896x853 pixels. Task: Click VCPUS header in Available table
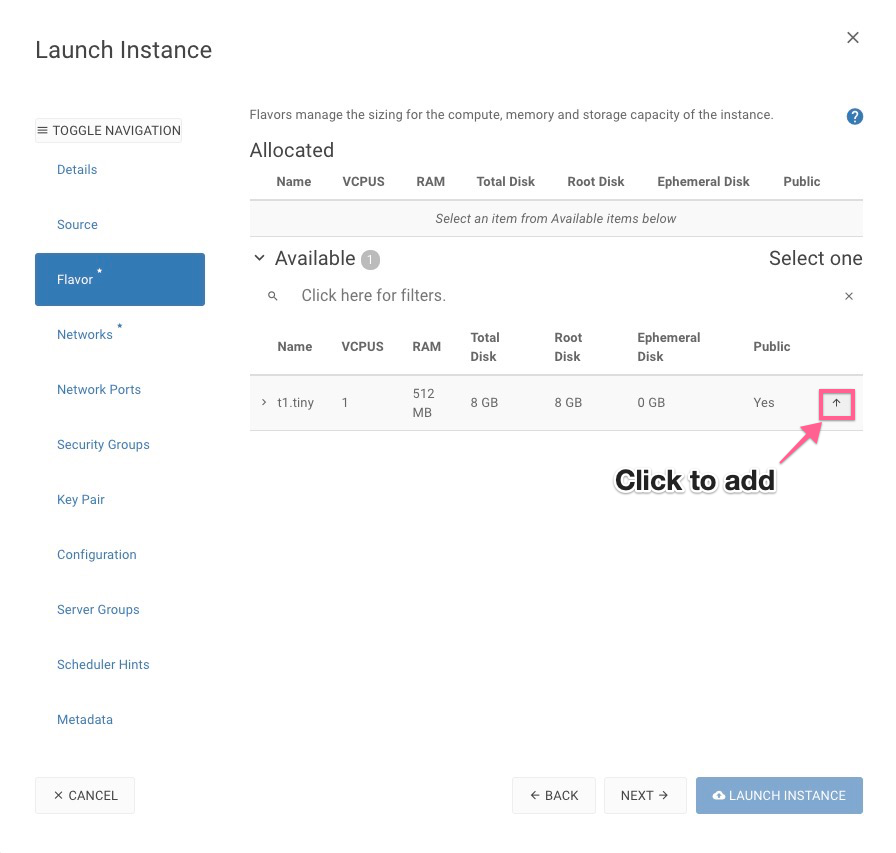[x=362, y=347]
